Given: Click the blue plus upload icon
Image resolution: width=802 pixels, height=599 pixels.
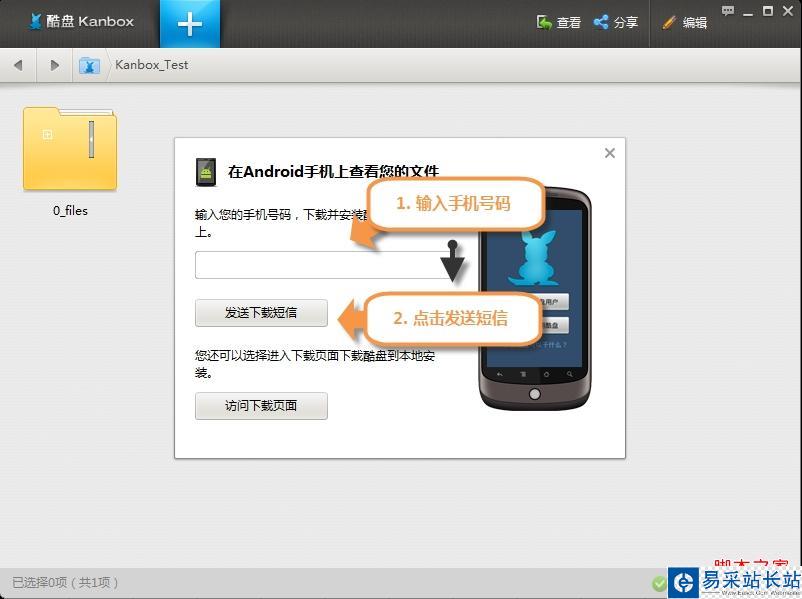Looking at the screenshot, I should (x=189, y=20).
